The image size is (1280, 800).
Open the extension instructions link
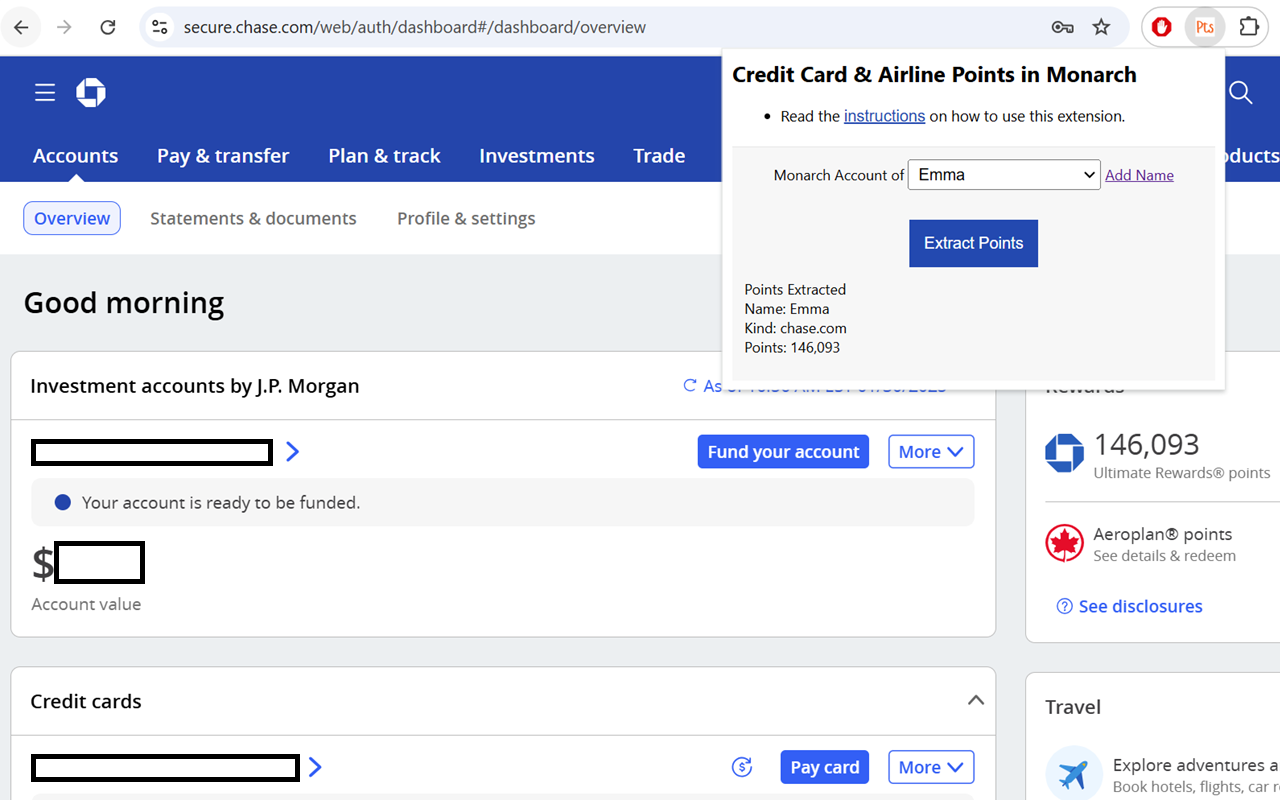coord(884,116)
